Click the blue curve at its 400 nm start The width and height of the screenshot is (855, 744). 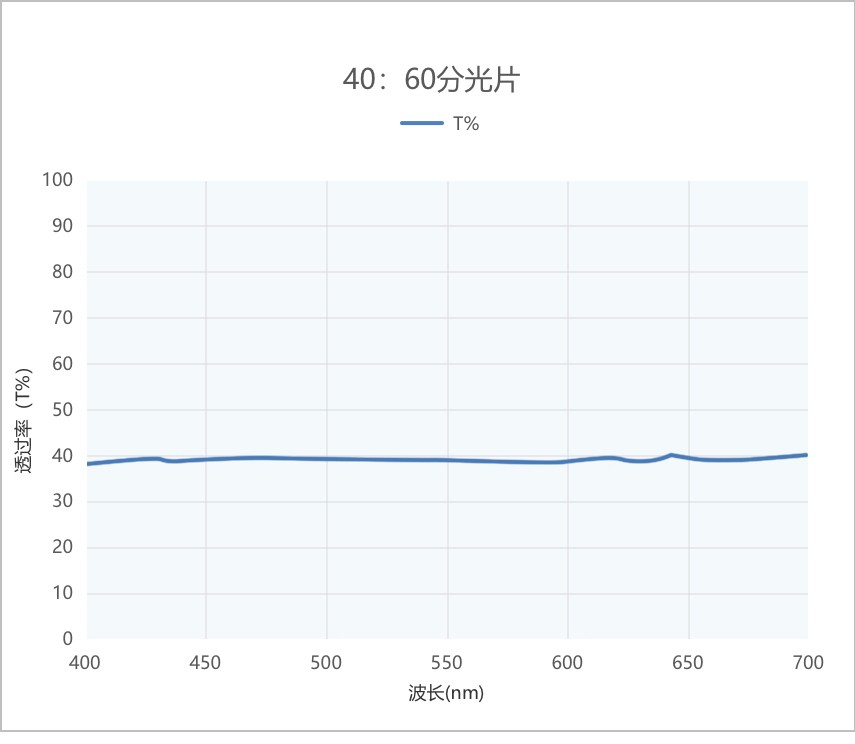pos(90,463)
